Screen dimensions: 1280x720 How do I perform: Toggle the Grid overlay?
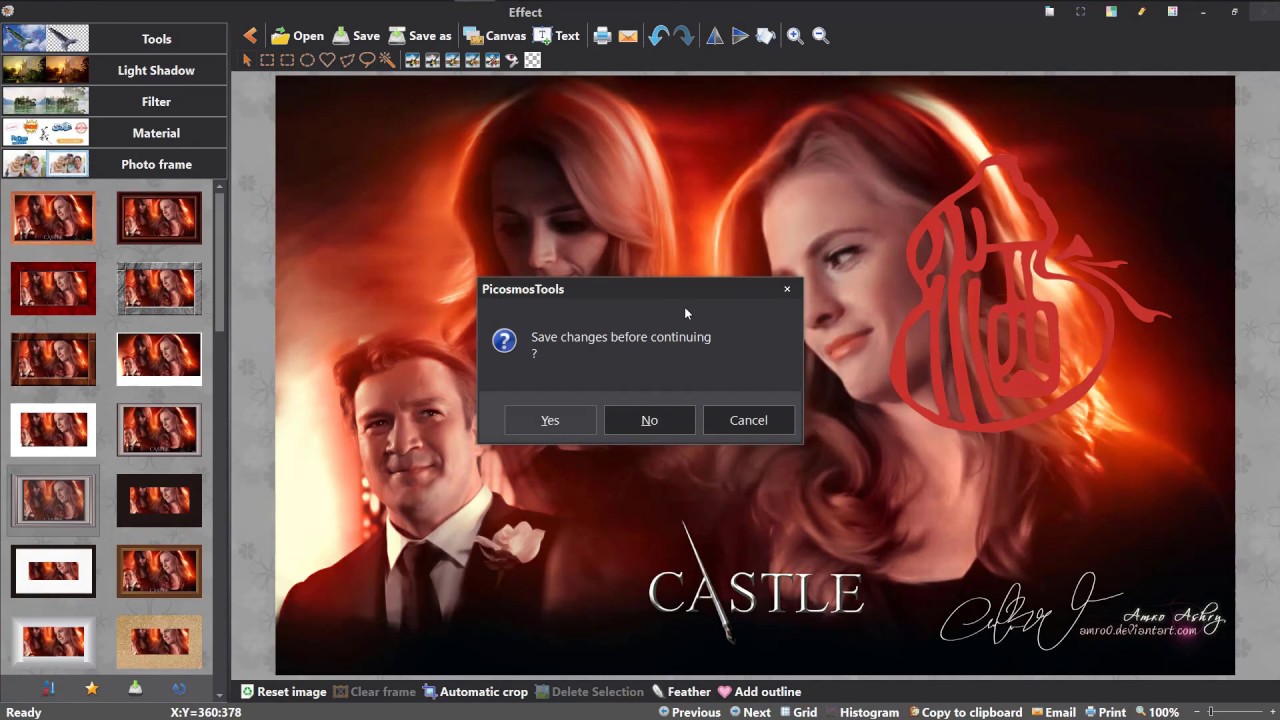[x=797, y=712]
